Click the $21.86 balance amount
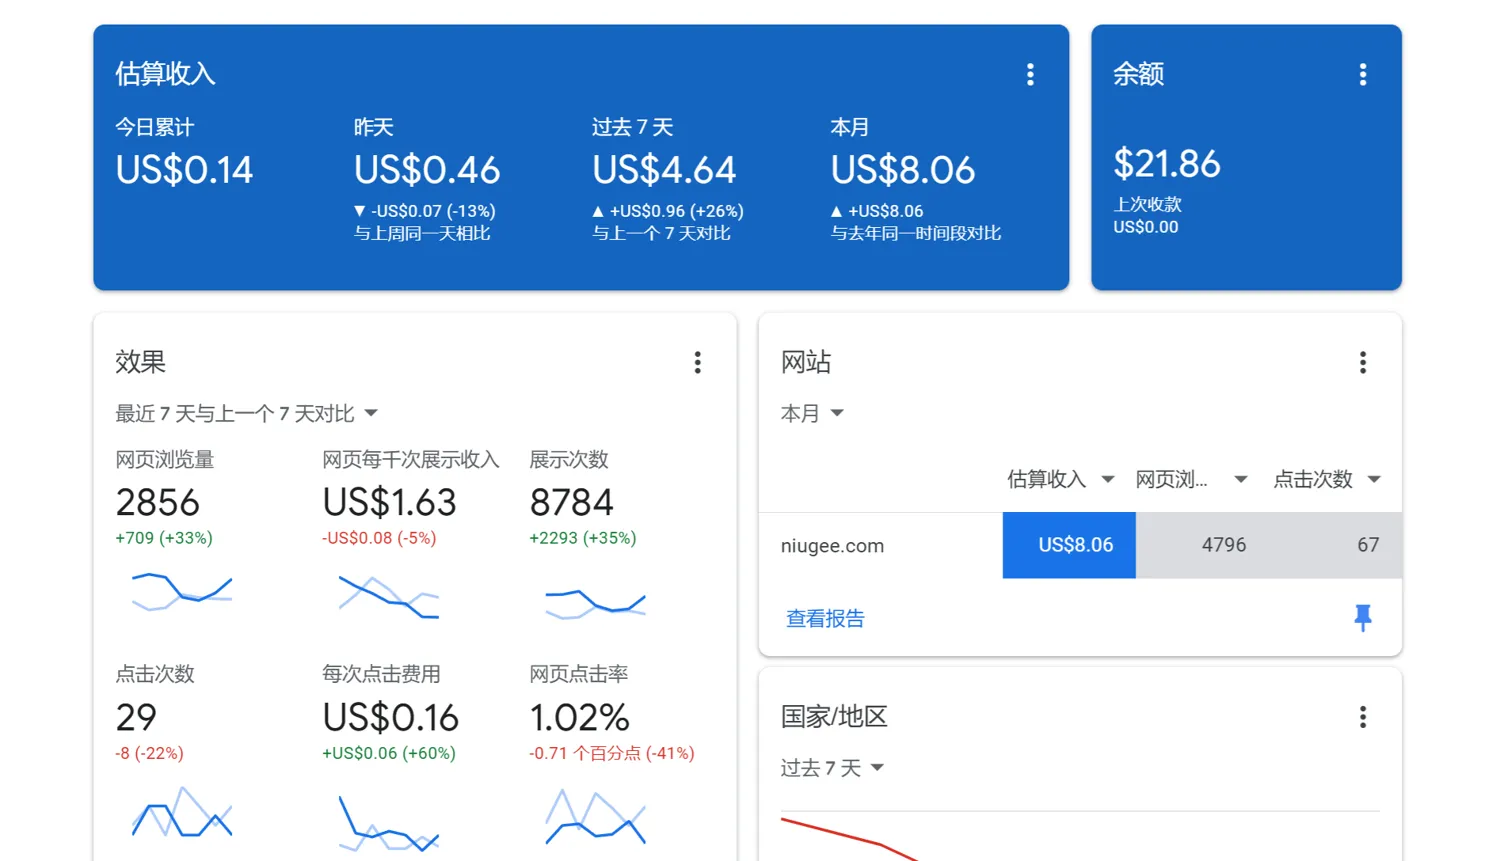 [x=1167, y=163]
